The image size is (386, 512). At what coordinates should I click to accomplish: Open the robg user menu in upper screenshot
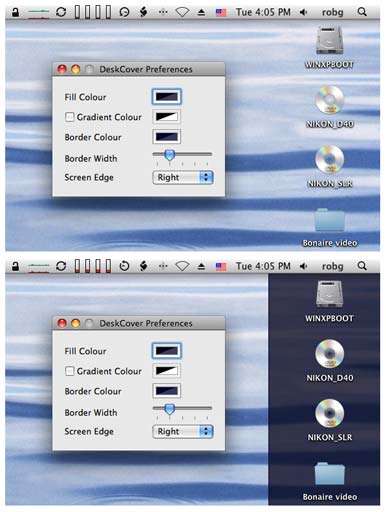(x=332, y=12)
